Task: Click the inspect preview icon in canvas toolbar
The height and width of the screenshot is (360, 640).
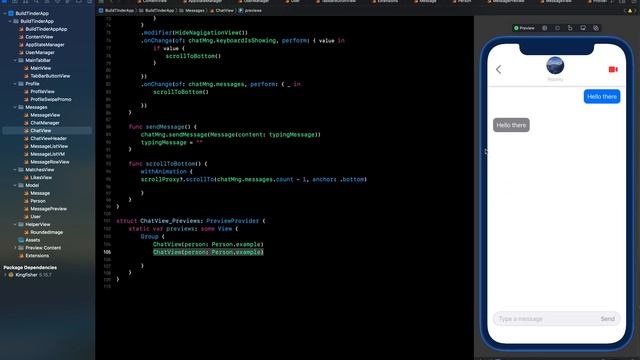Action: (x=544, y=28)
